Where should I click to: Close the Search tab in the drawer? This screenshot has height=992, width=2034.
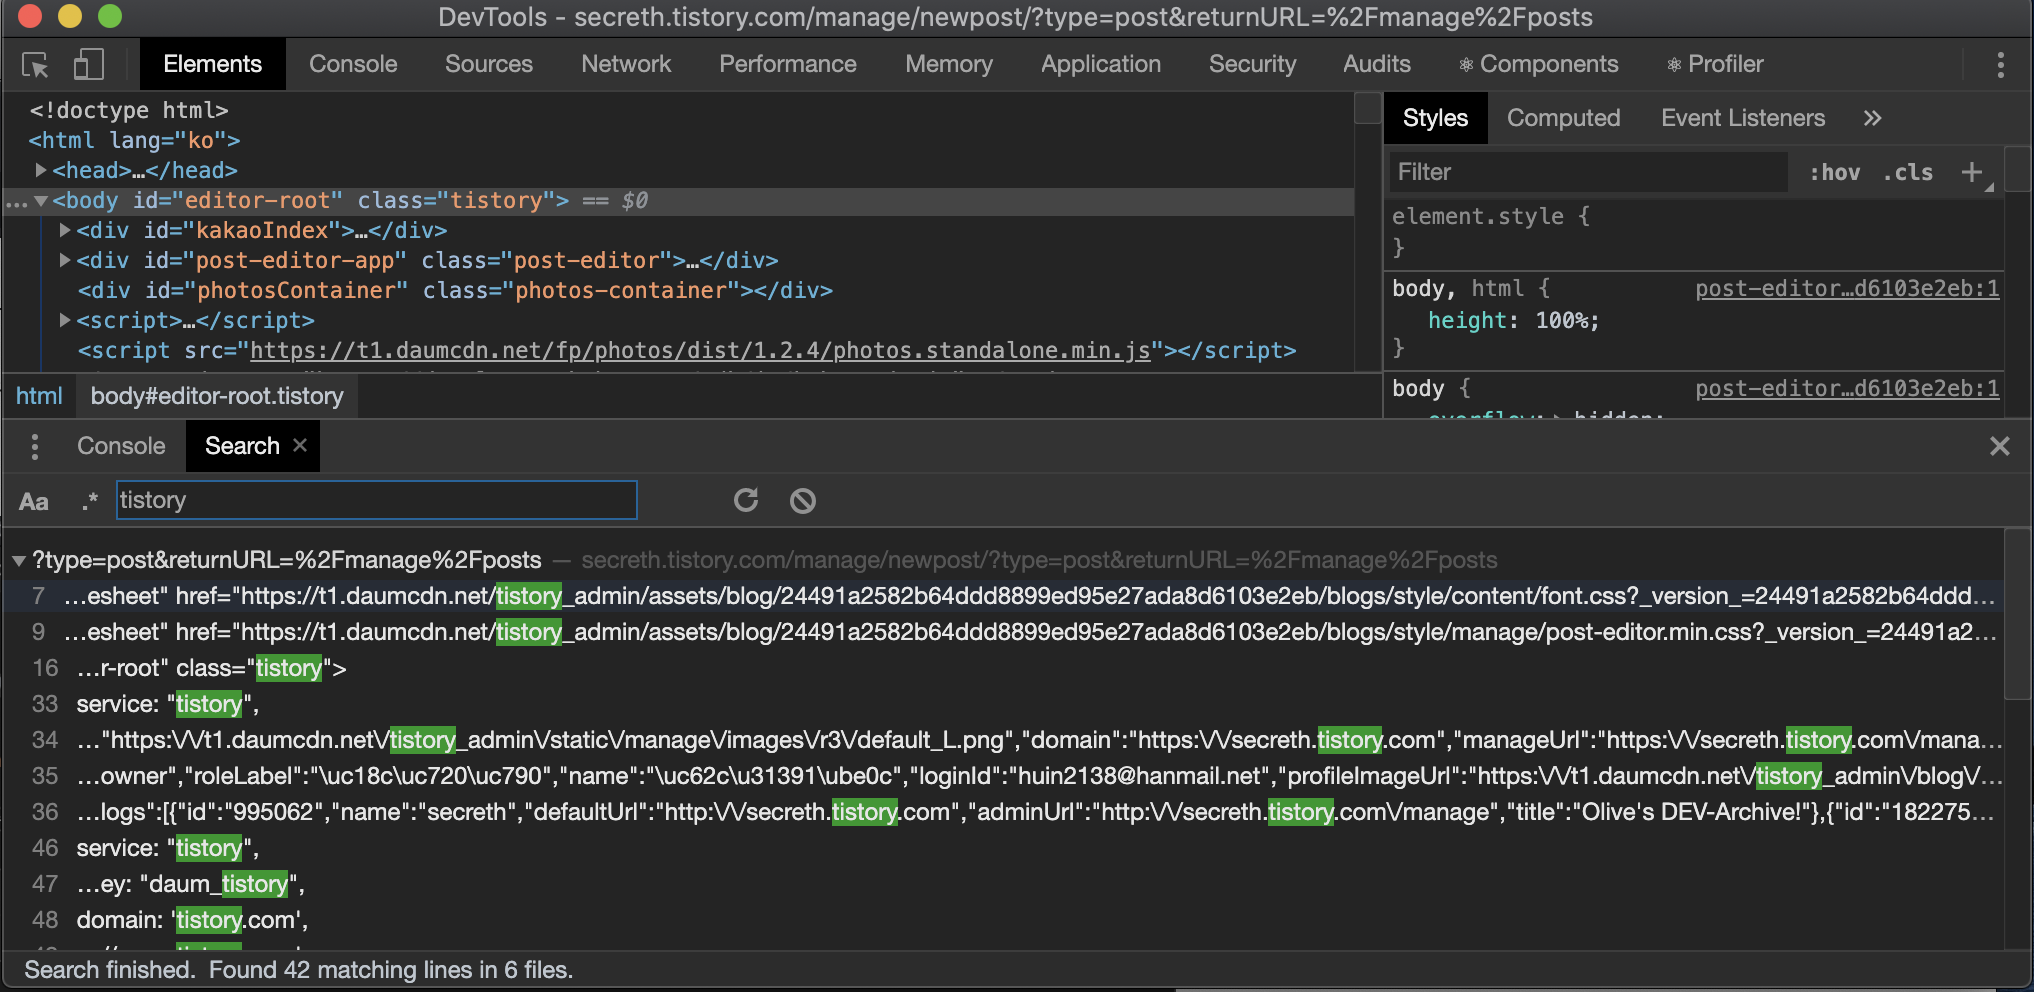tap(300, 445)
